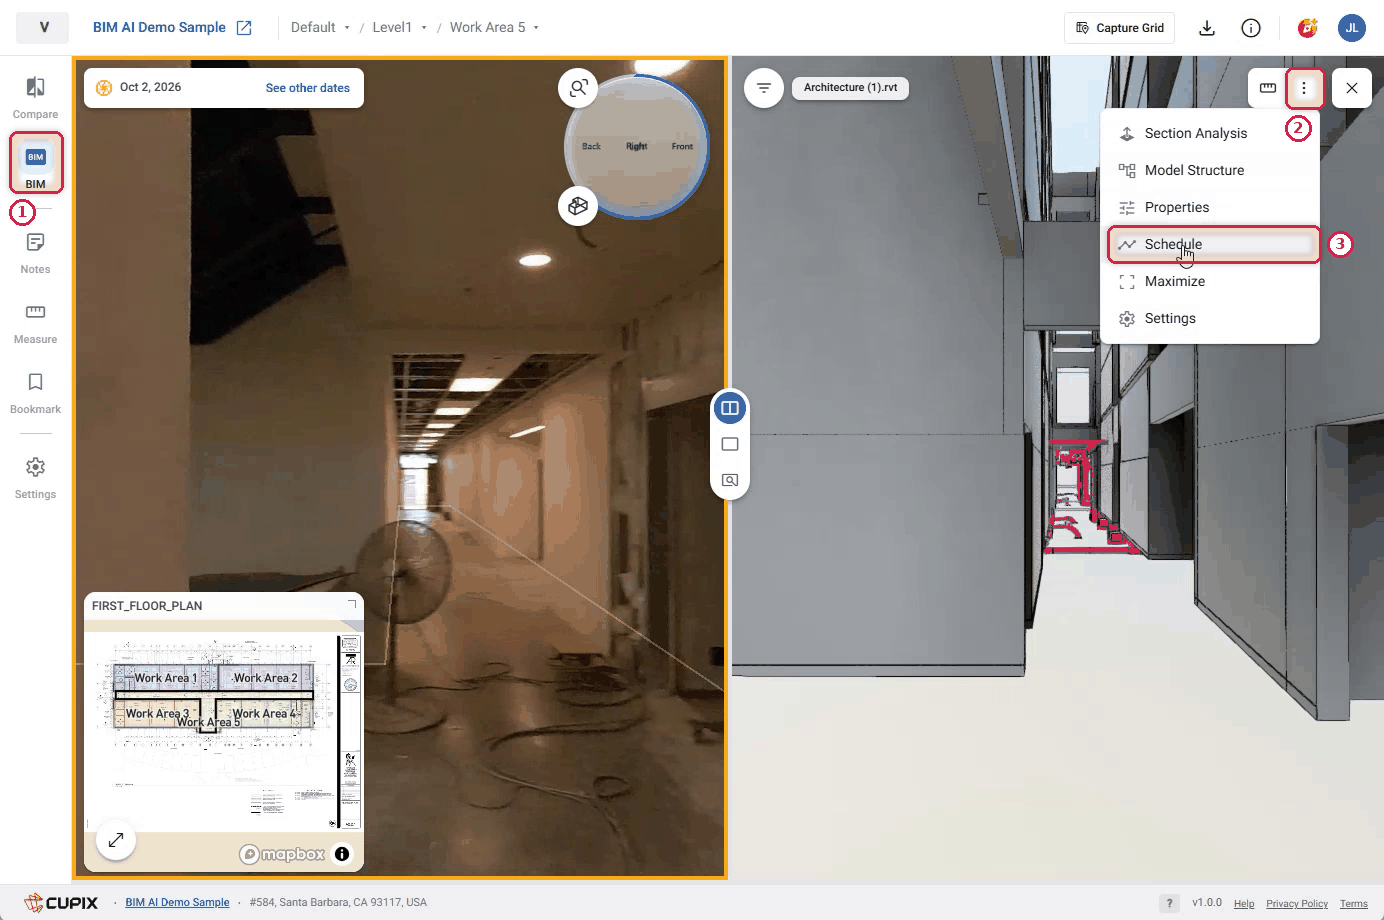The width and height of the screenshot is (1384, 920).
Task: Open the Compare tool in sidebar
Action: [x=35, y=97]
